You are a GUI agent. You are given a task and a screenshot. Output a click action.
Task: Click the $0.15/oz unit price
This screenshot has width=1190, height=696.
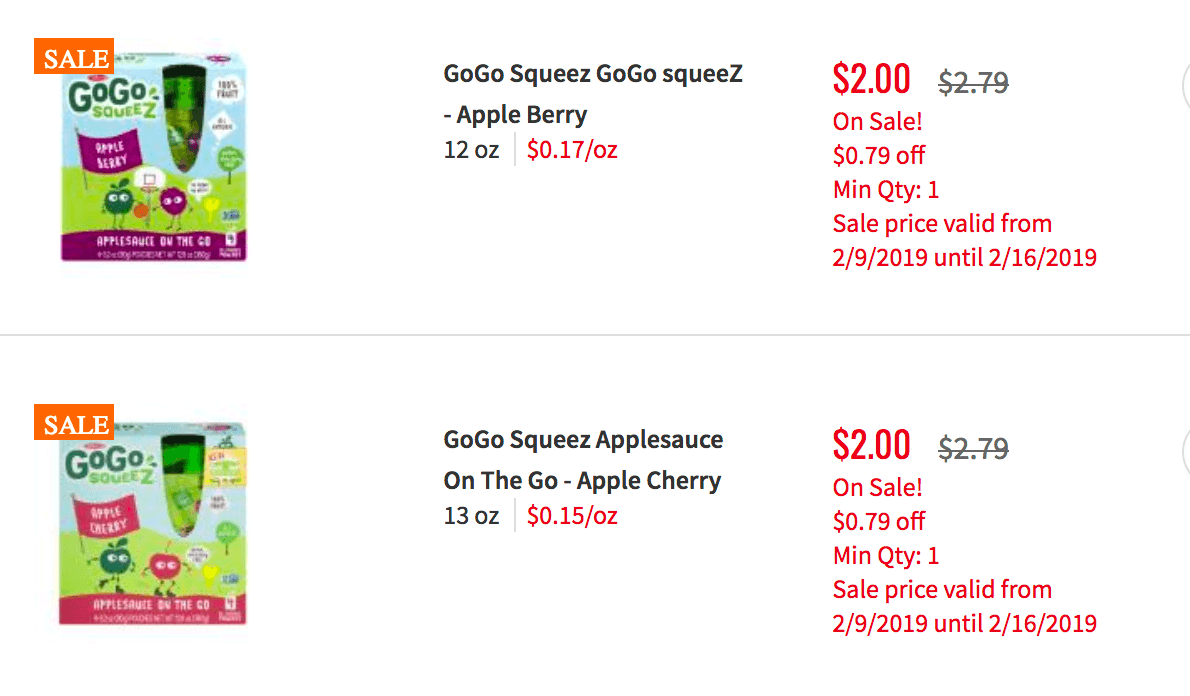(572, 515)
